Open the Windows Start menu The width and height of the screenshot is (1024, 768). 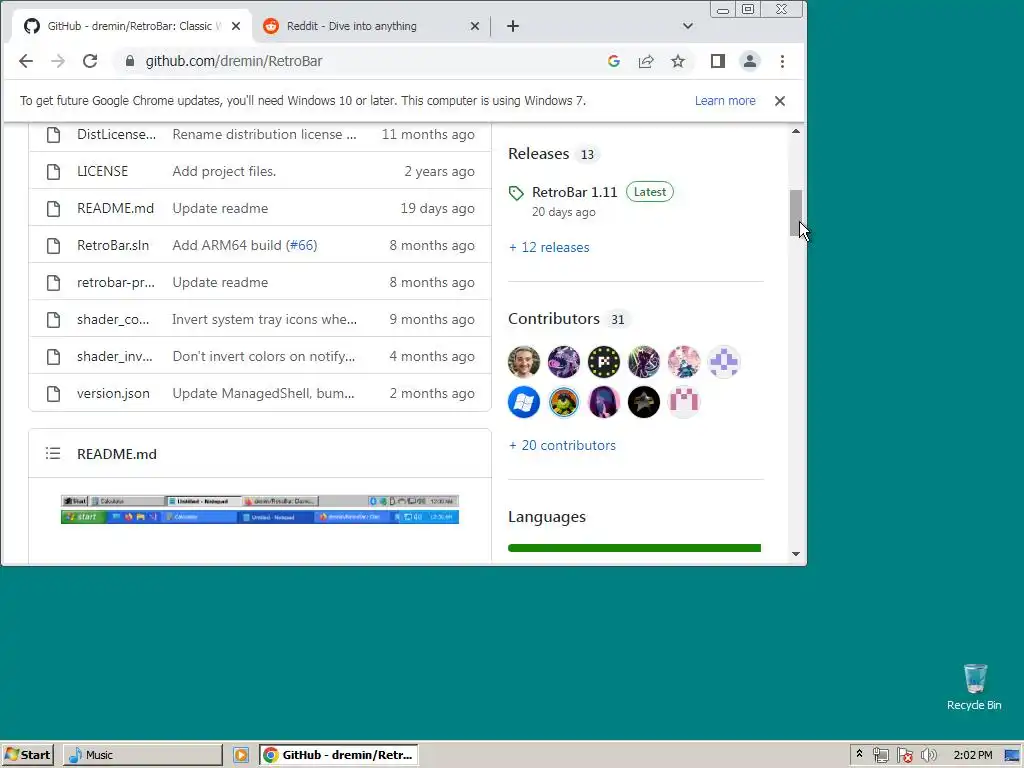[27, 755]
